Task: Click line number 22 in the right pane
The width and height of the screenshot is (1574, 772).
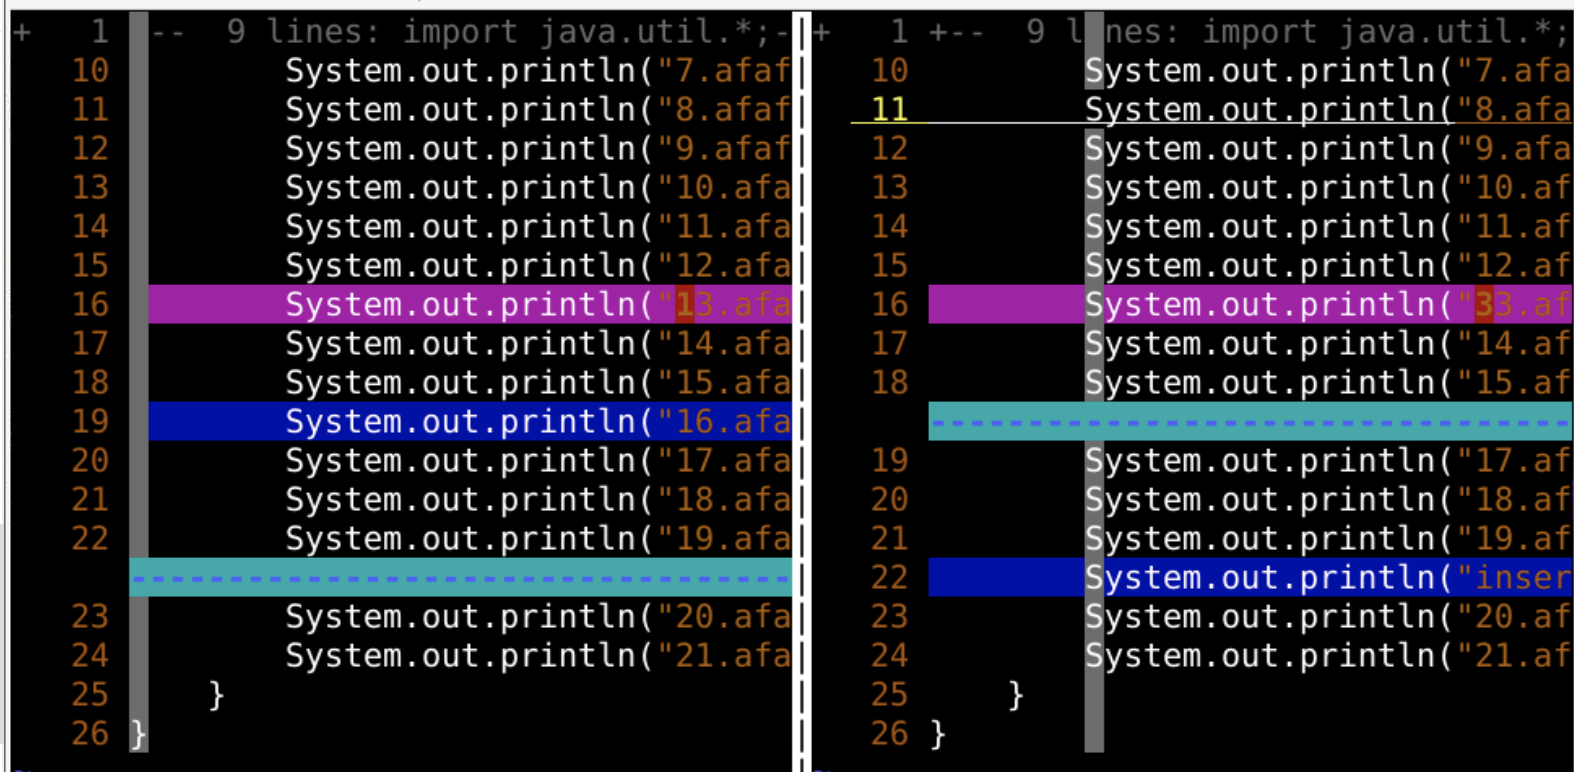Action: [889, 577]
